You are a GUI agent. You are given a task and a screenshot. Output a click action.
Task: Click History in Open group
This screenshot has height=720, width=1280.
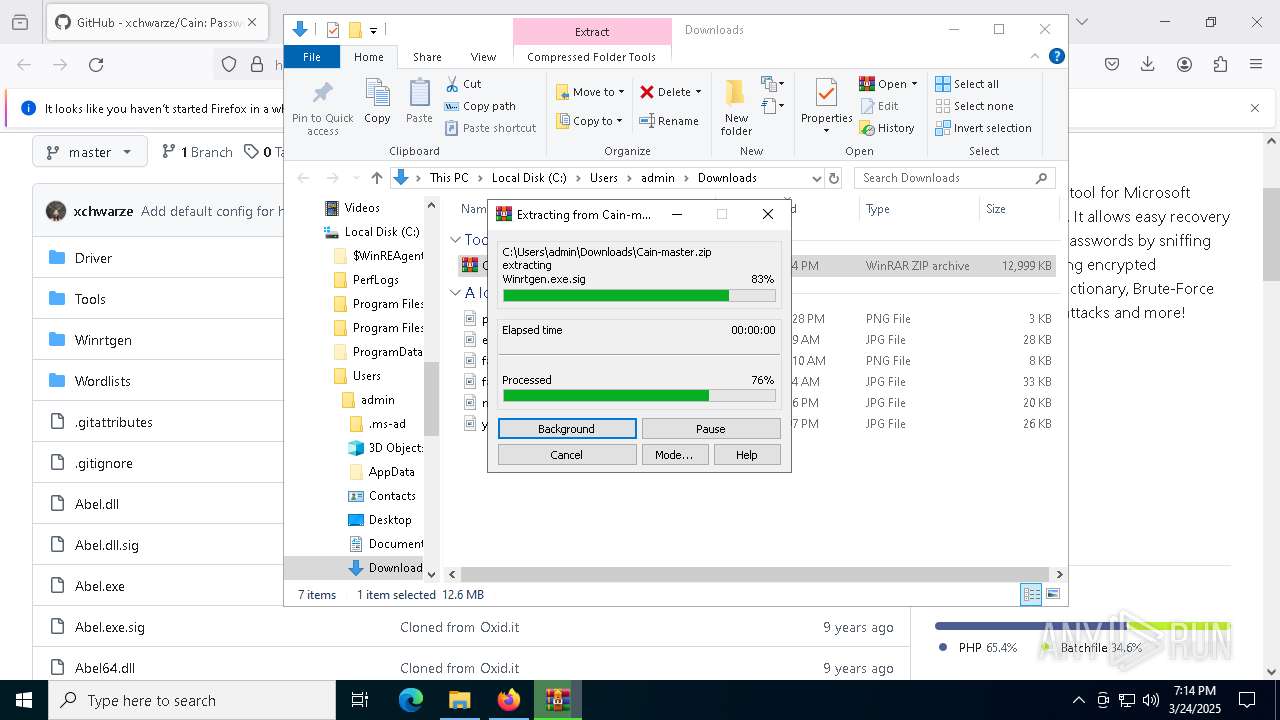pyautogui.click(x=887, y=128)
